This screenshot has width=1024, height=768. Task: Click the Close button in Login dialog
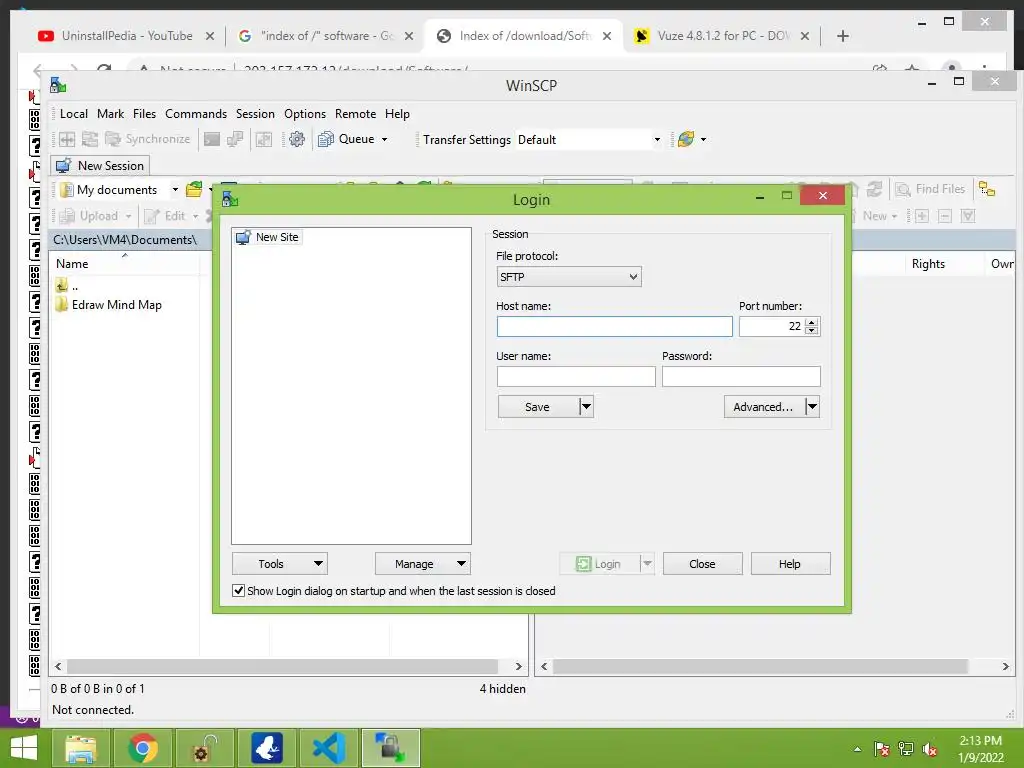point(703,564)
